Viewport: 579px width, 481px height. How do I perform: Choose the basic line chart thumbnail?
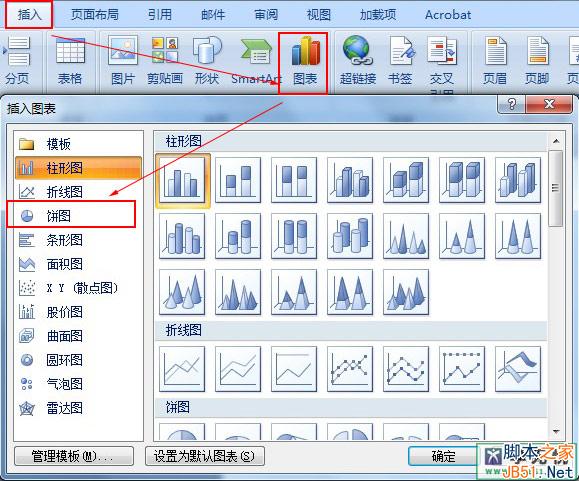coord(182,369)
